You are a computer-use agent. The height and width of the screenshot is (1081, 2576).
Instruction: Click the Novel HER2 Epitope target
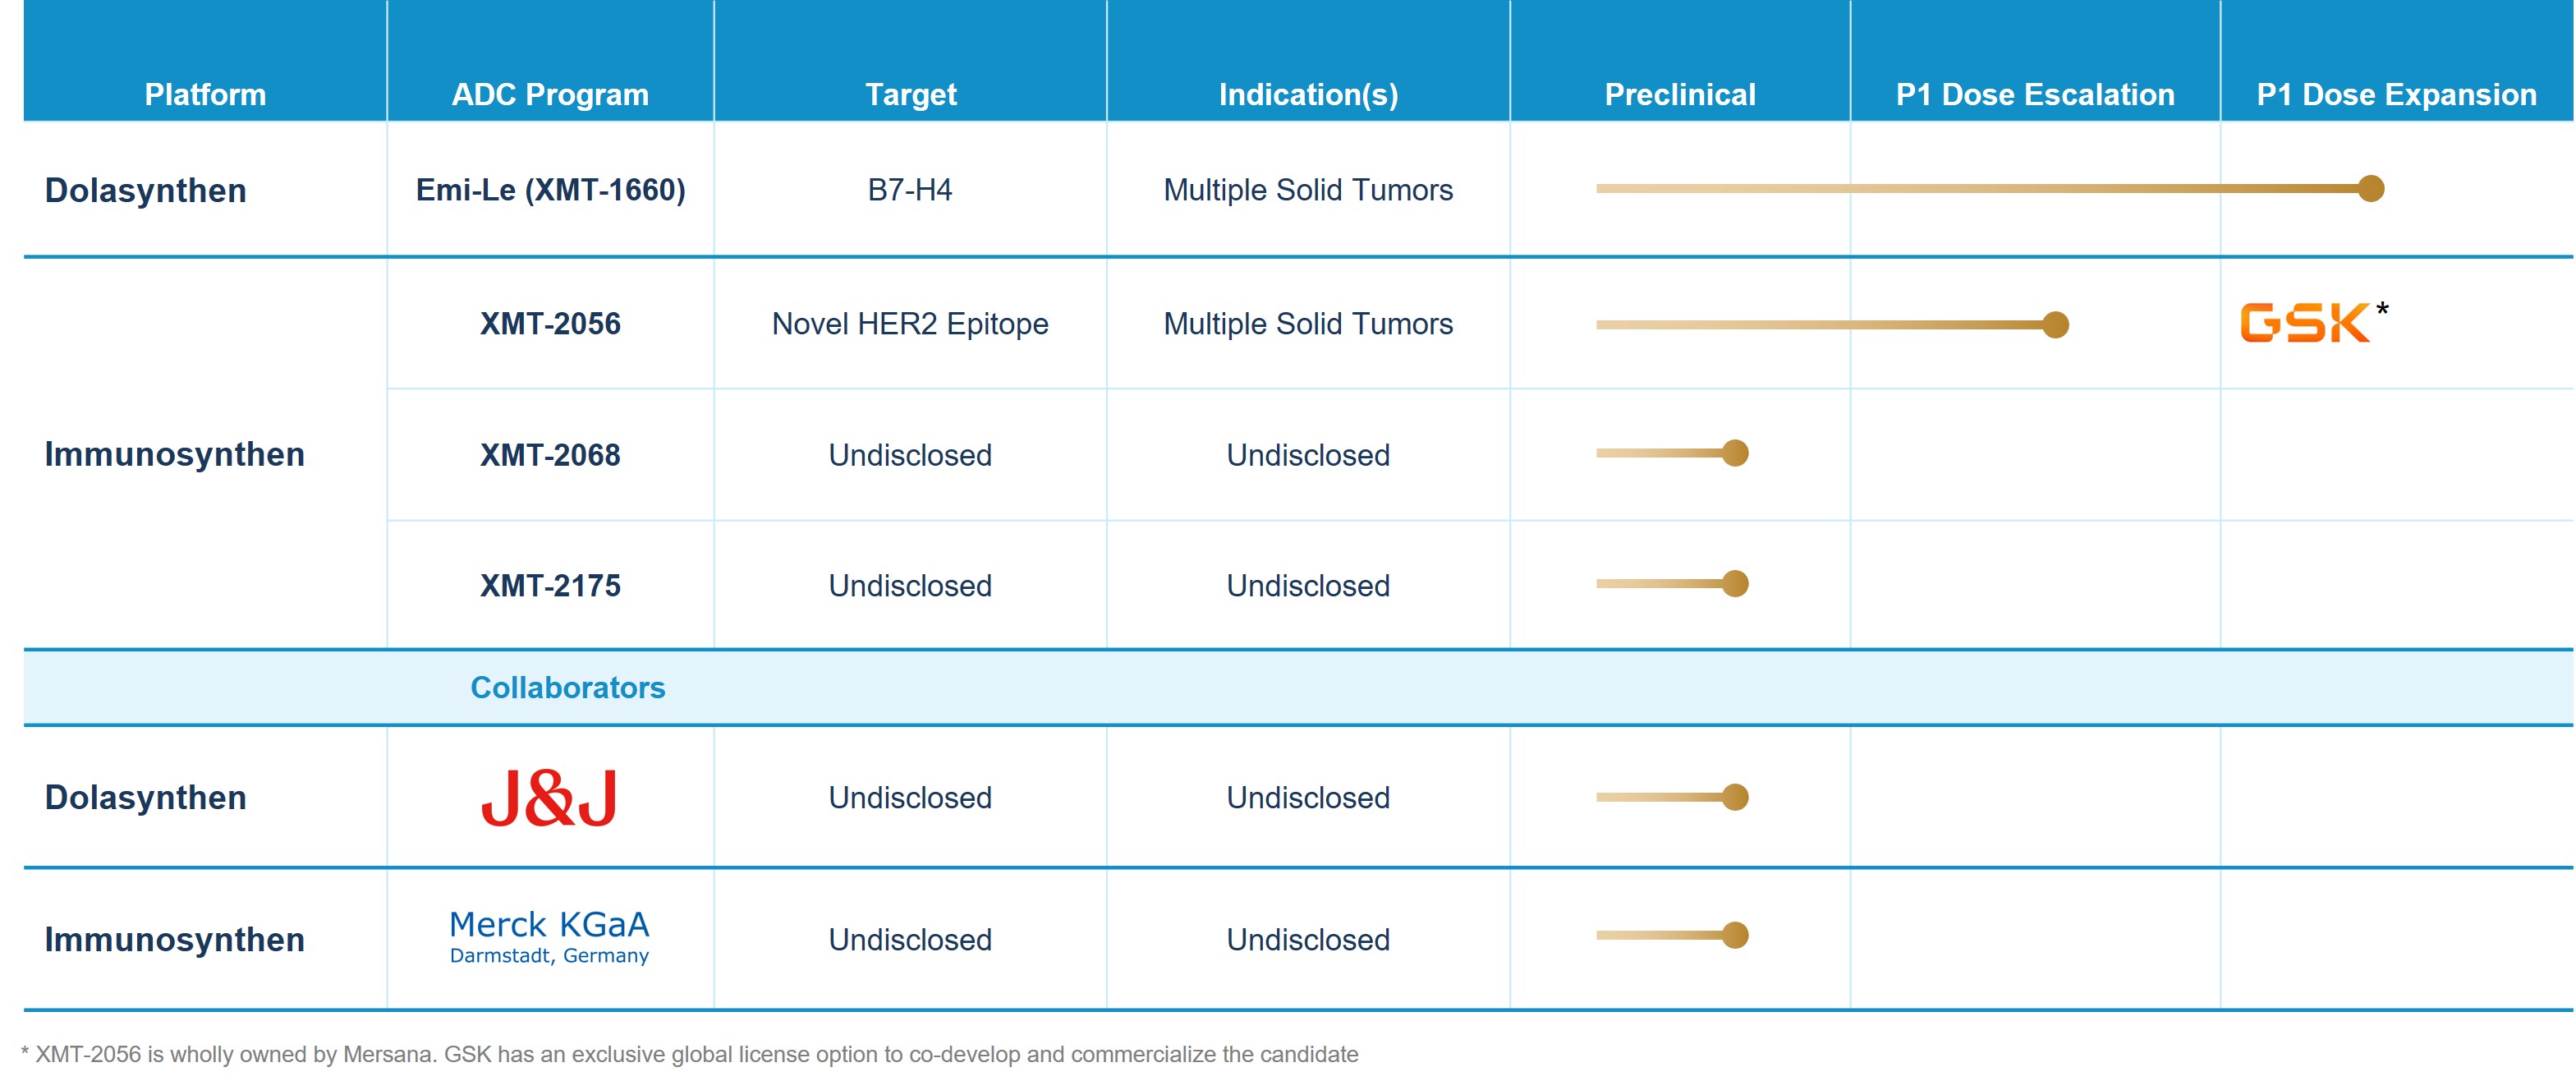909,324
